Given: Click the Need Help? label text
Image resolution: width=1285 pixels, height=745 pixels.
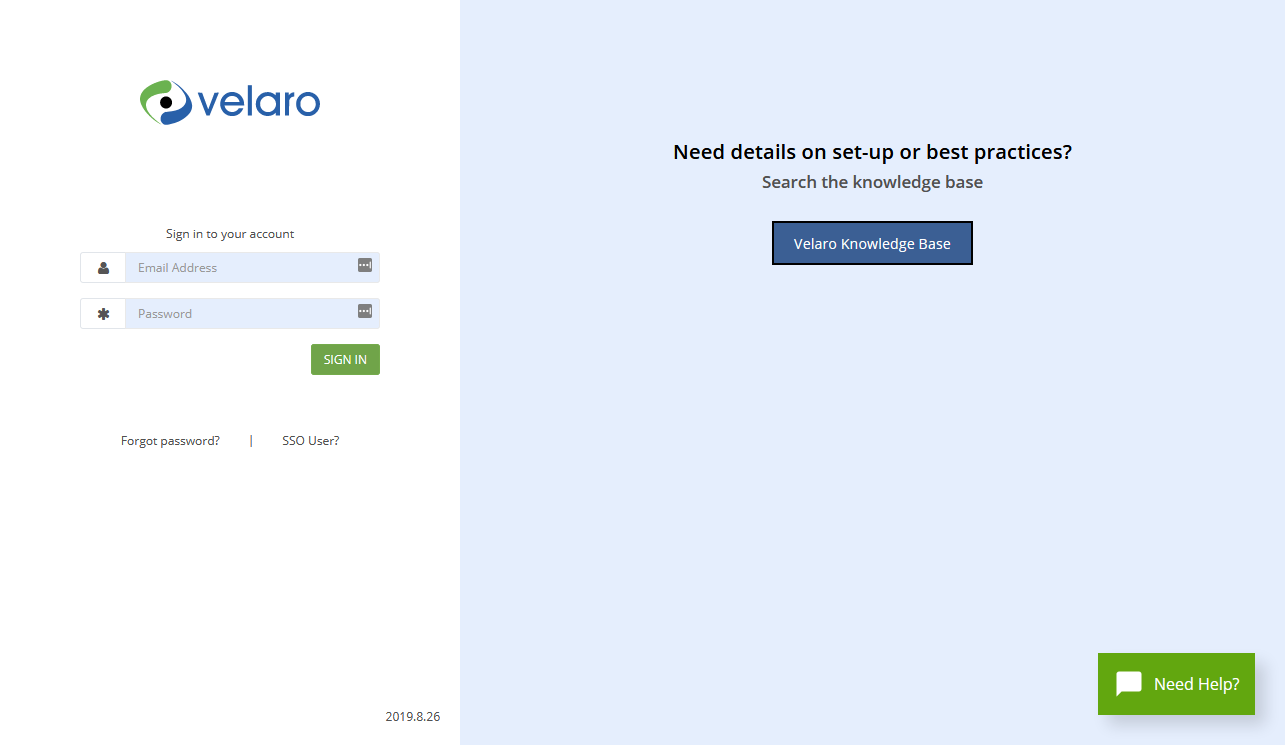Looking at the screenshot, I should [x=1196, y=684].
